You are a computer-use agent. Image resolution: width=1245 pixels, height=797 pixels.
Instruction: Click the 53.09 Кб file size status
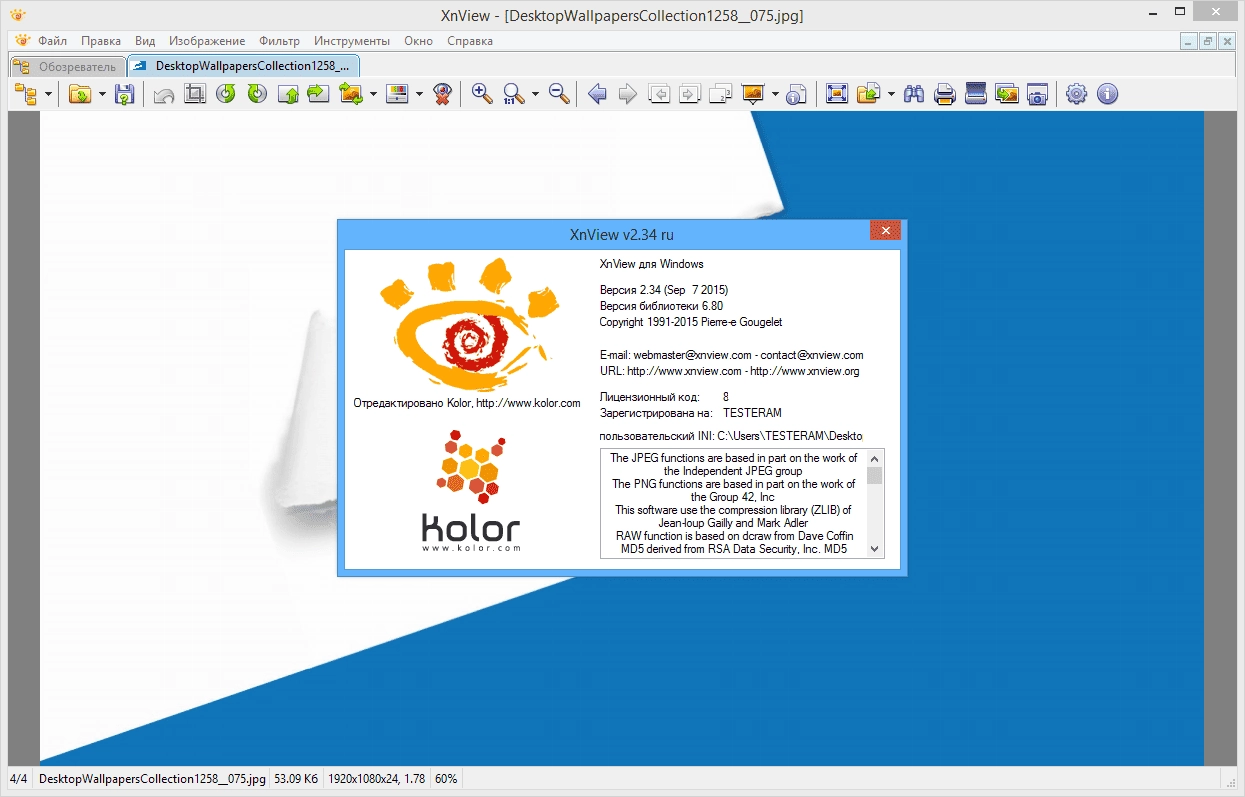pos(296,779)
